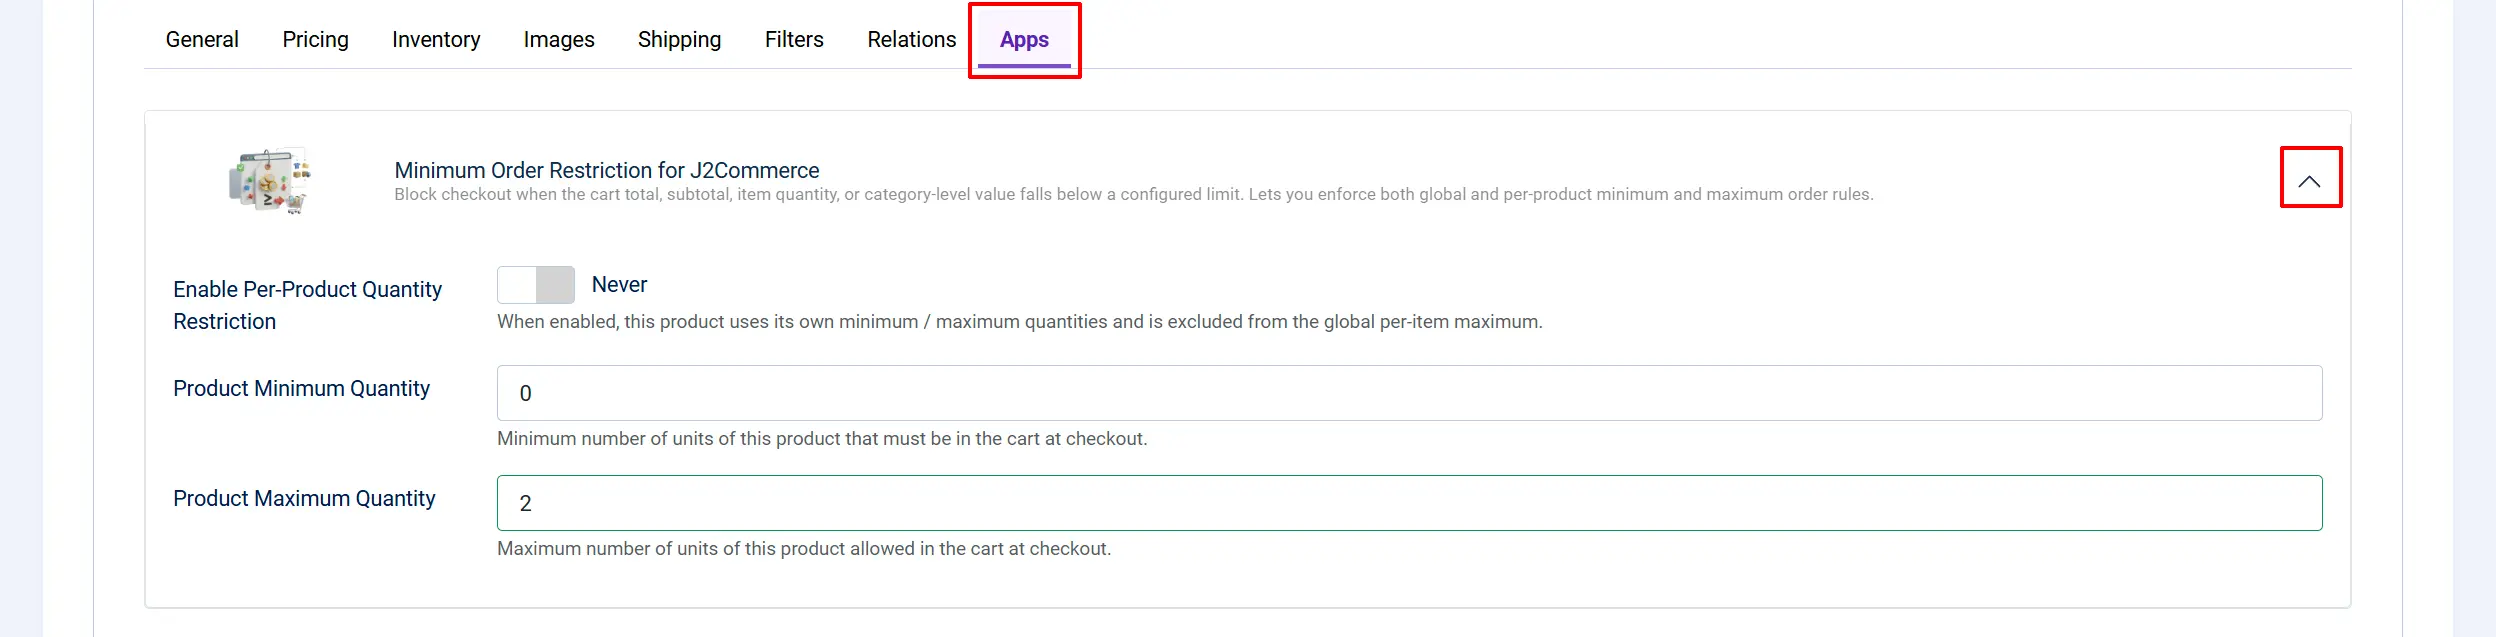This screenshot has width=2496, height=637.
Task: Click the plugin description text about blocking checkout
Action: (x=1133, y=194)
